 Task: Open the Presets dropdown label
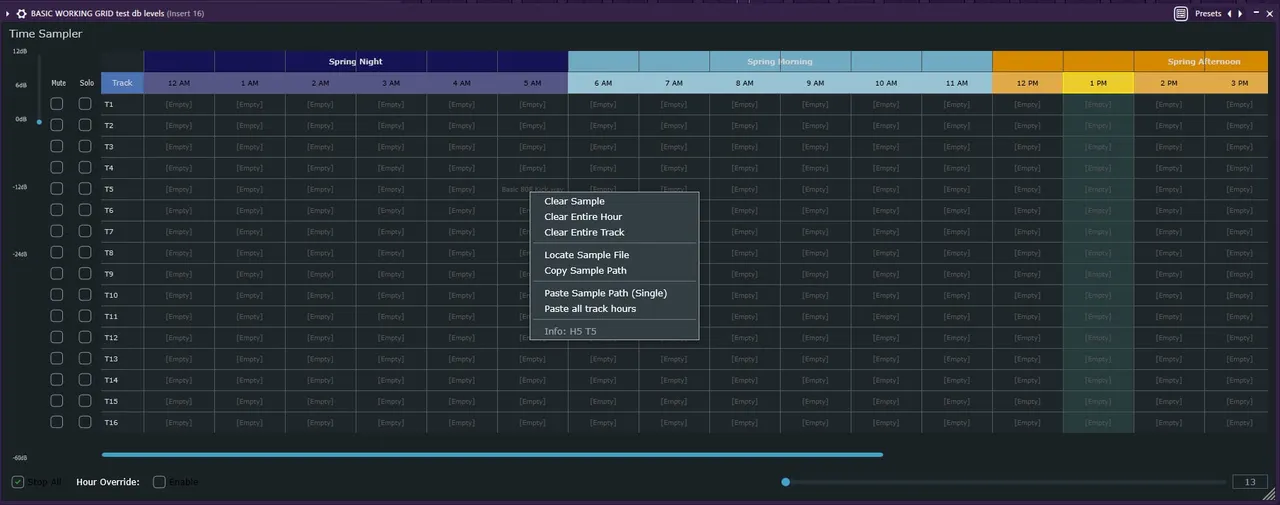point(1208,14)
